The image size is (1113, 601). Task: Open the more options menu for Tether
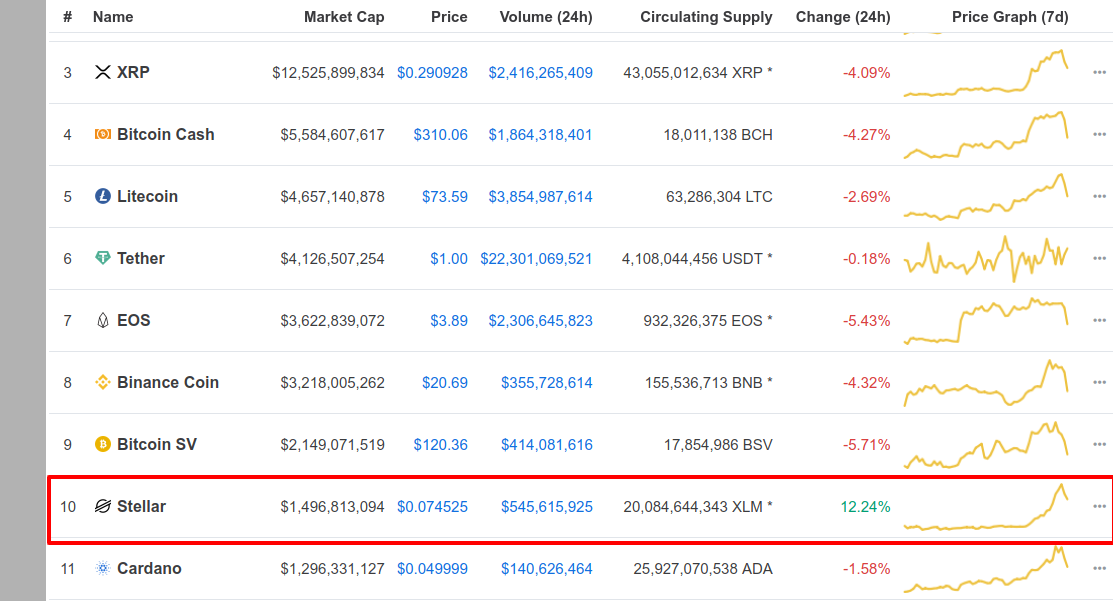point(1100,258)
